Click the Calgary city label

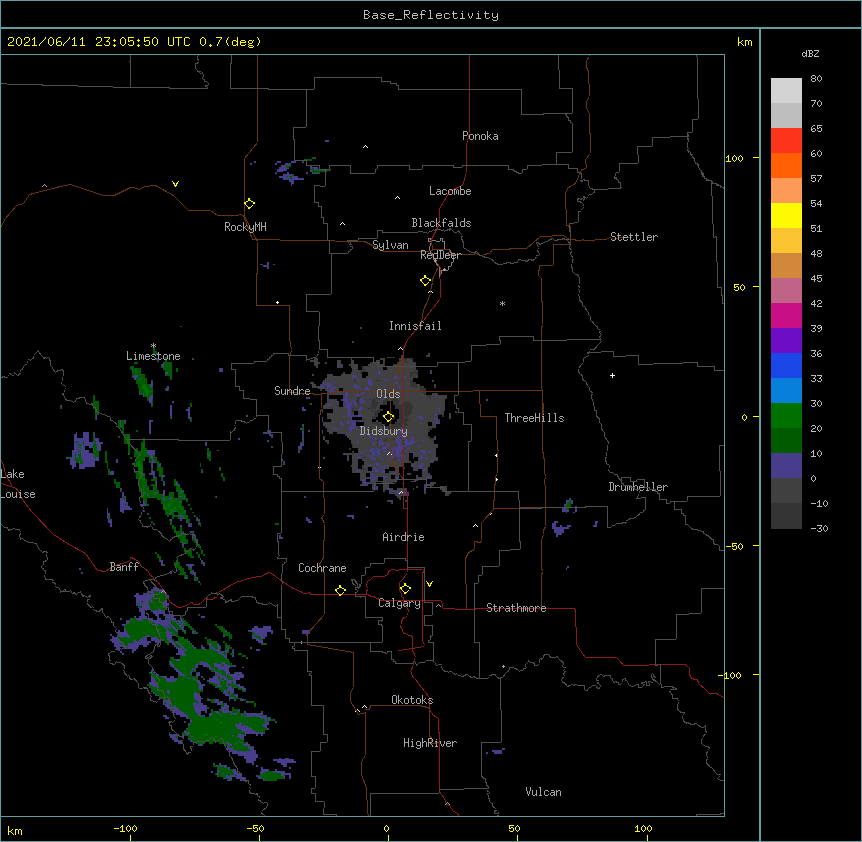(400, 603)
